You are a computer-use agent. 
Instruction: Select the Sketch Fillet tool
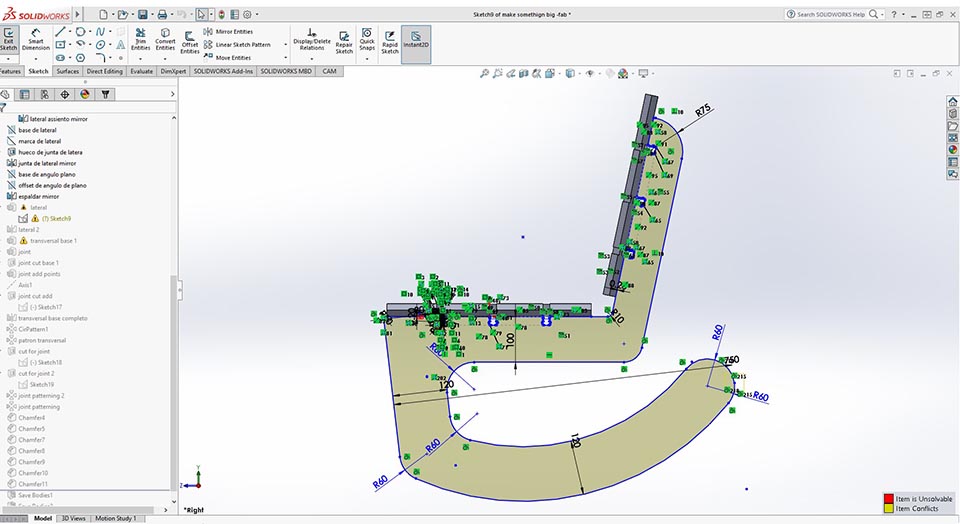pyautogui.click(x=100, y=58)
